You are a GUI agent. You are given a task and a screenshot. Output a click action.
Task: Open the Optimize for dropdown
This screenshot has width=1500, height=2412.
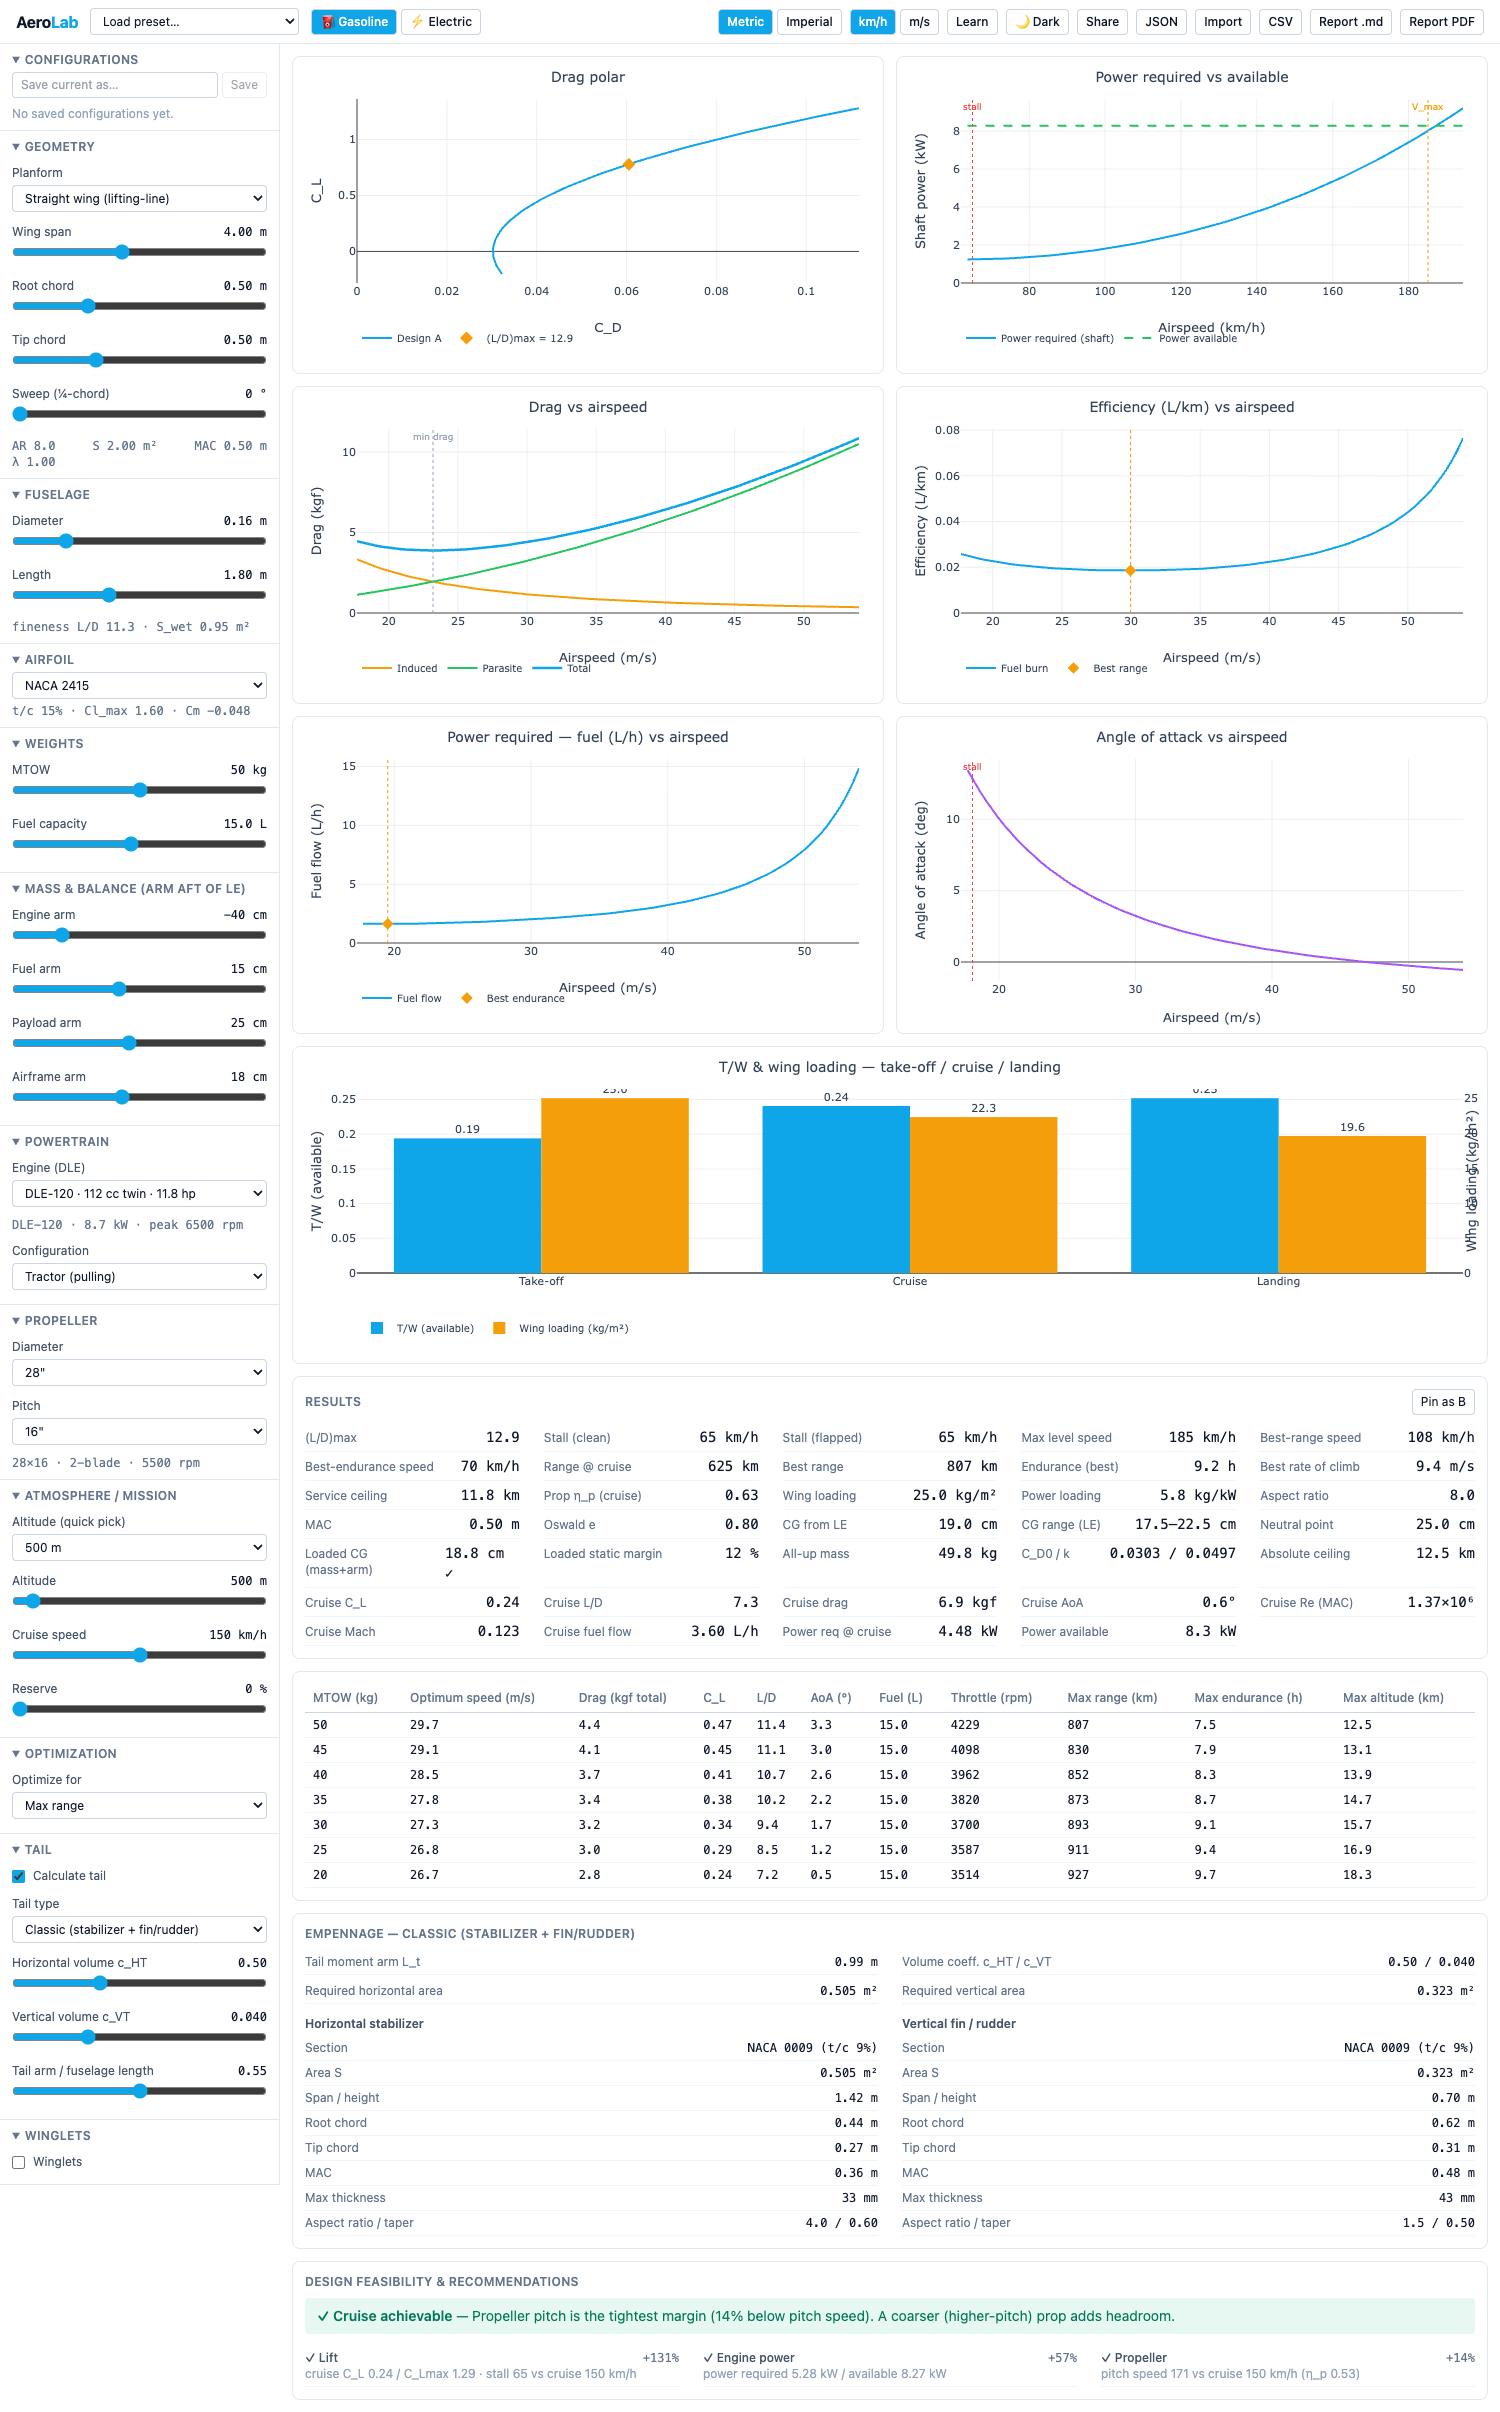click(x=139, y=1805)
